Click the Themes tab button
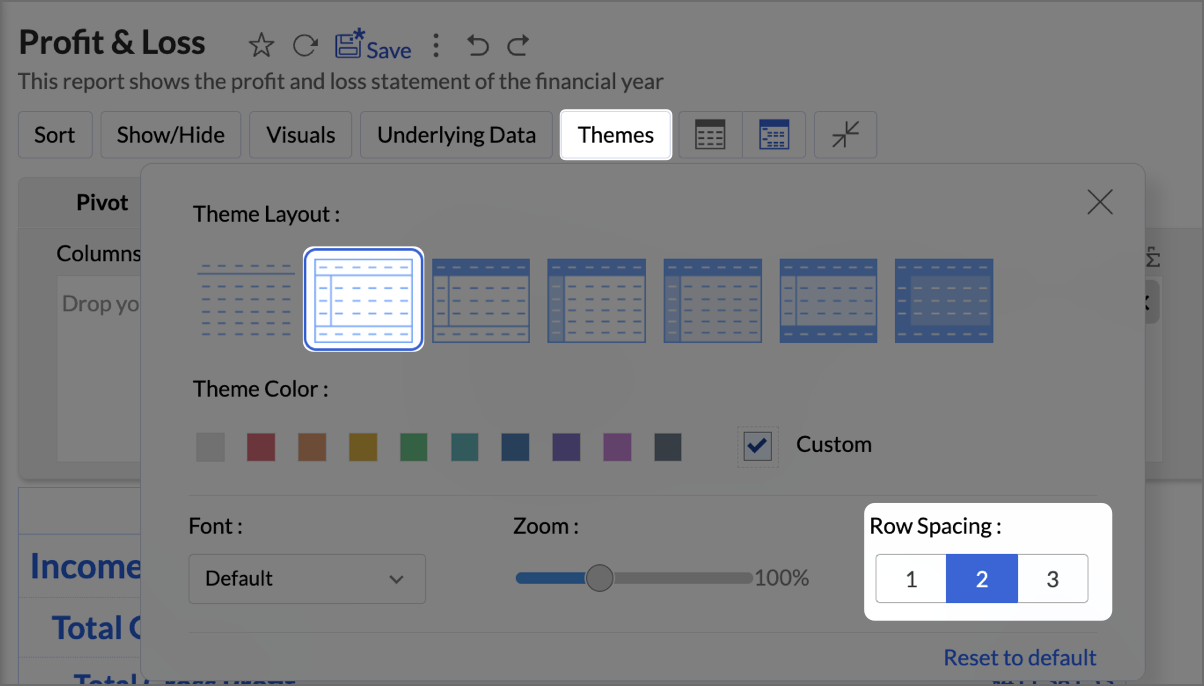The width and height of the screenshot is (1204, 686). click(x=616, y=135)
